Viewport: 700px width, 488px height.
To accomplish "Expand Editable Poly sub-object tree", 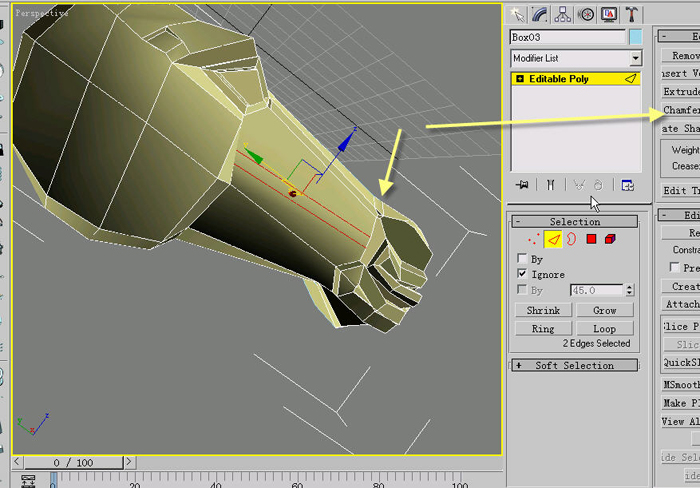I will [x=520, y=79].
